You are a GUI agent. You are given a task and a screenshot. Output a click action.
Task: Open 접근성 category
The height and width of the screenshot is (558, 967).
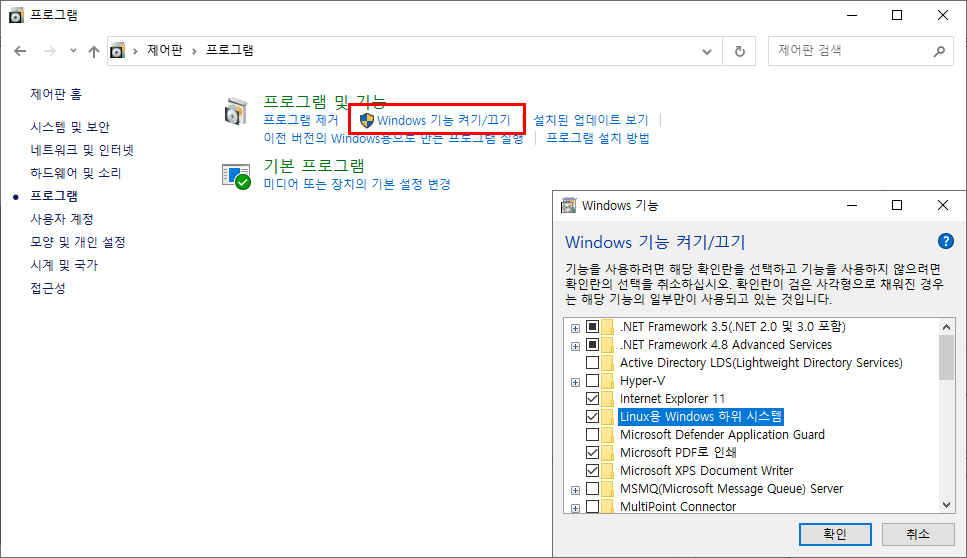click(x=48, y=288)
